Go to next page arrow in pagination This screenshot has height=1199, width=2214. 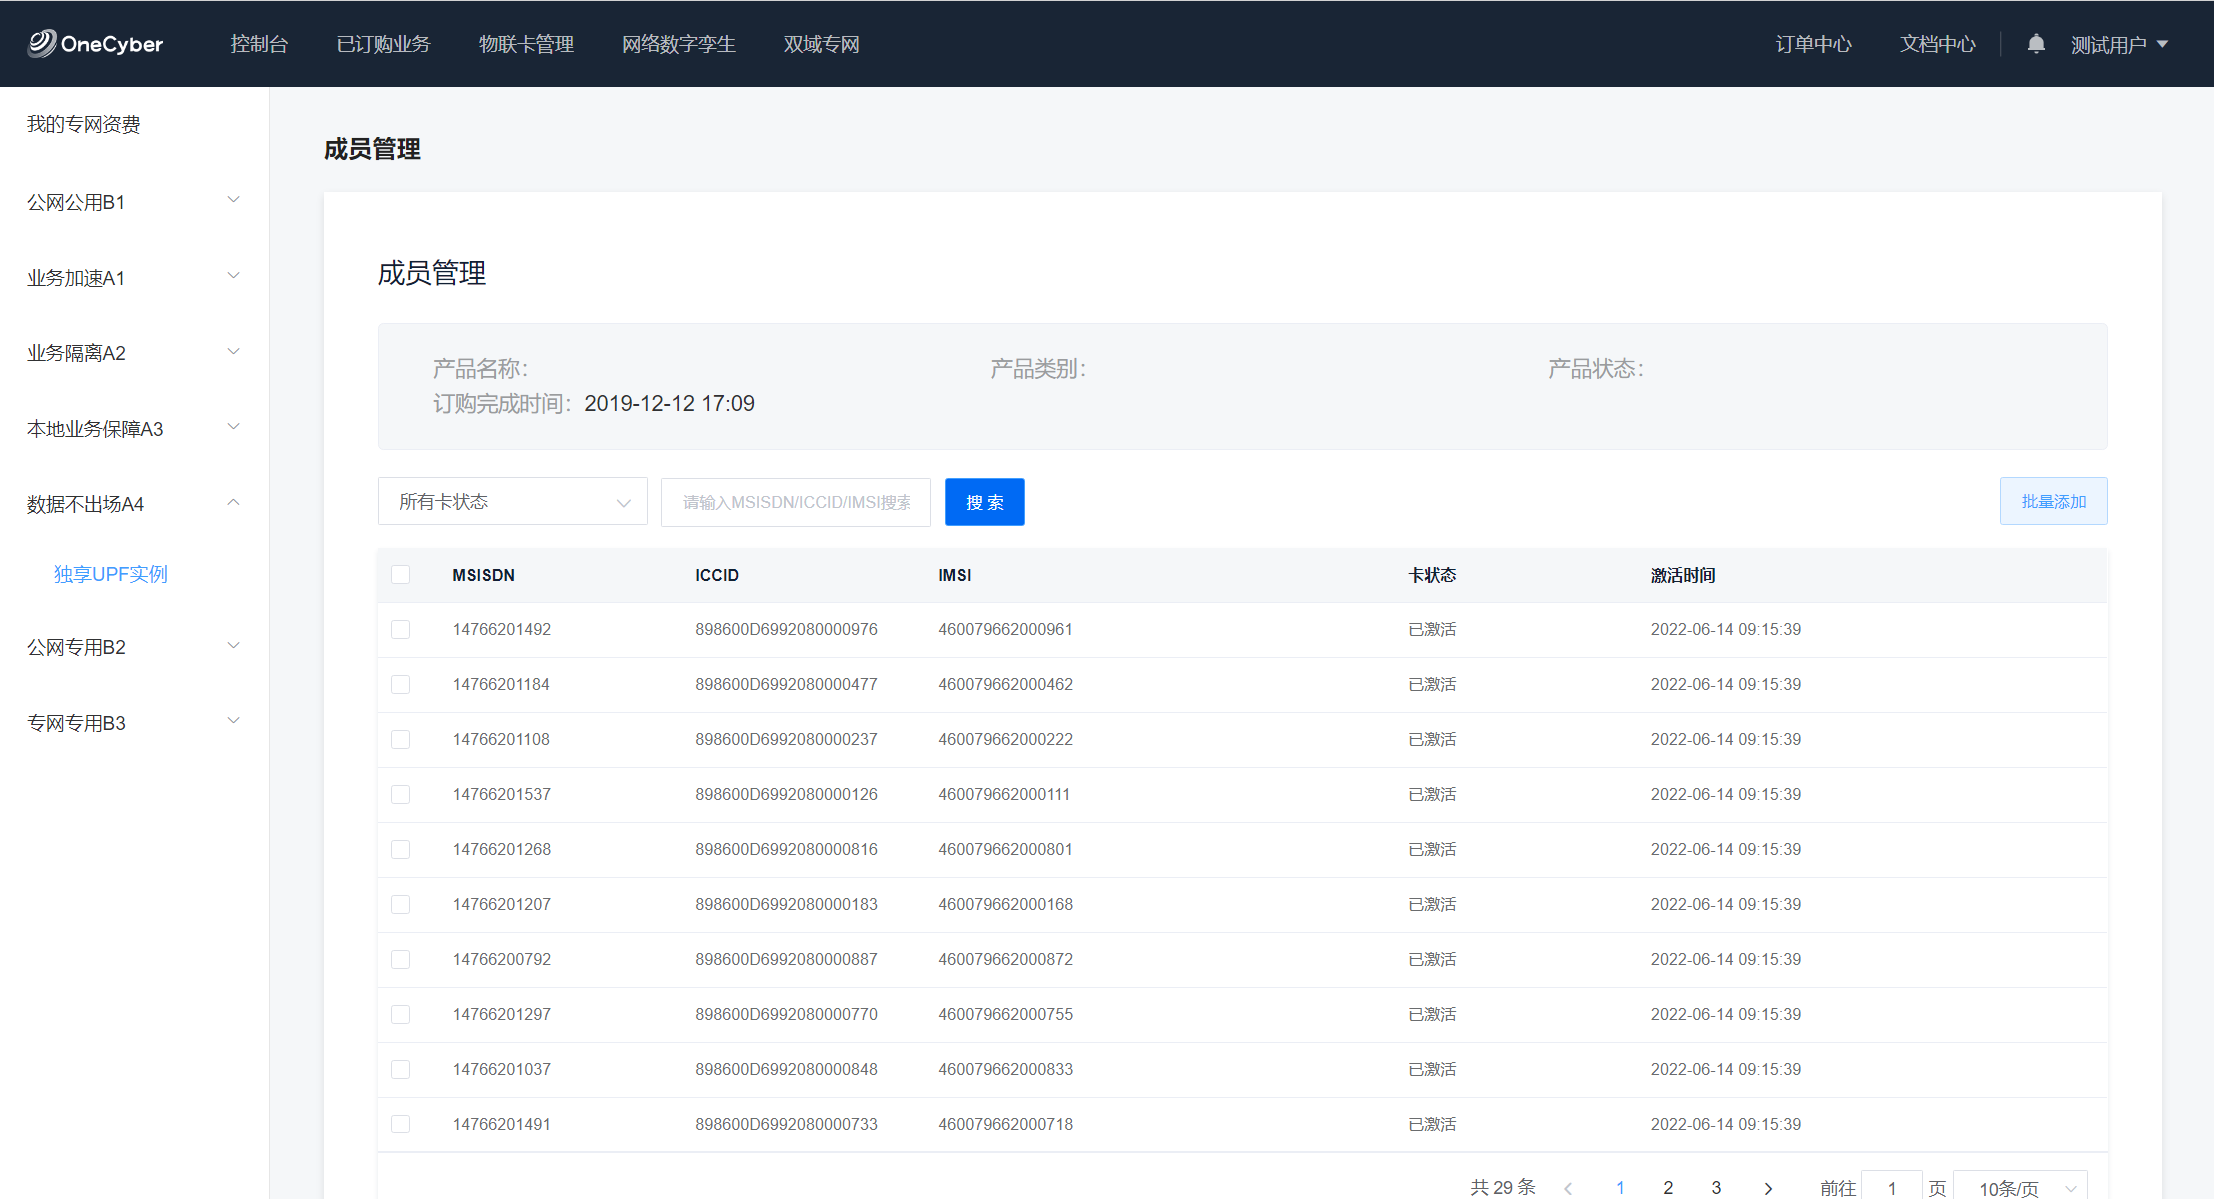(1768, 1187)
